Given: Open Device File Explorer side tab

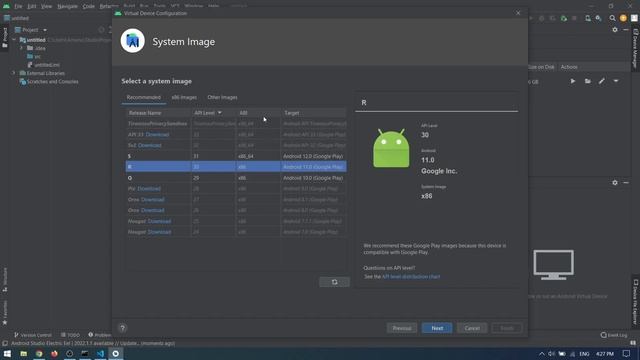Looking at the screenshot, I should tap(635, 302).
